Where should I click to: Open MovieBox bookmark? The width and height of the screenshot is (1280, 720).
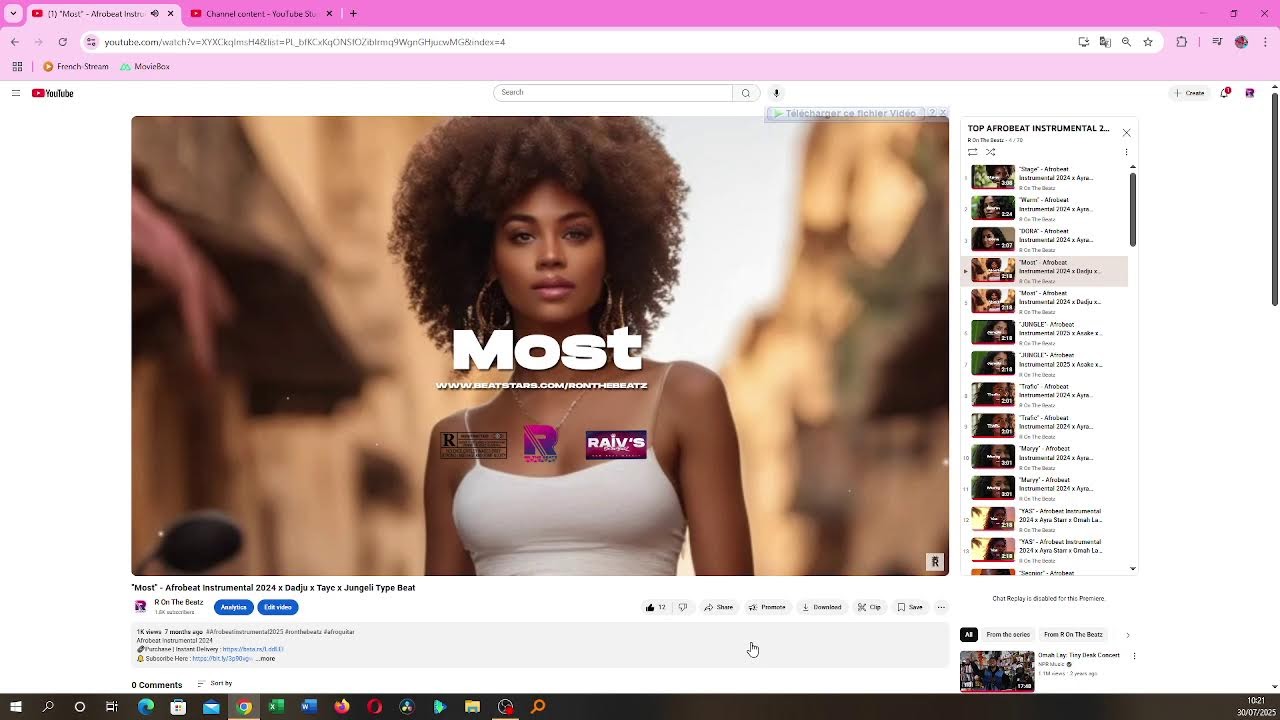pyautogui.click(x=145, y=67)
